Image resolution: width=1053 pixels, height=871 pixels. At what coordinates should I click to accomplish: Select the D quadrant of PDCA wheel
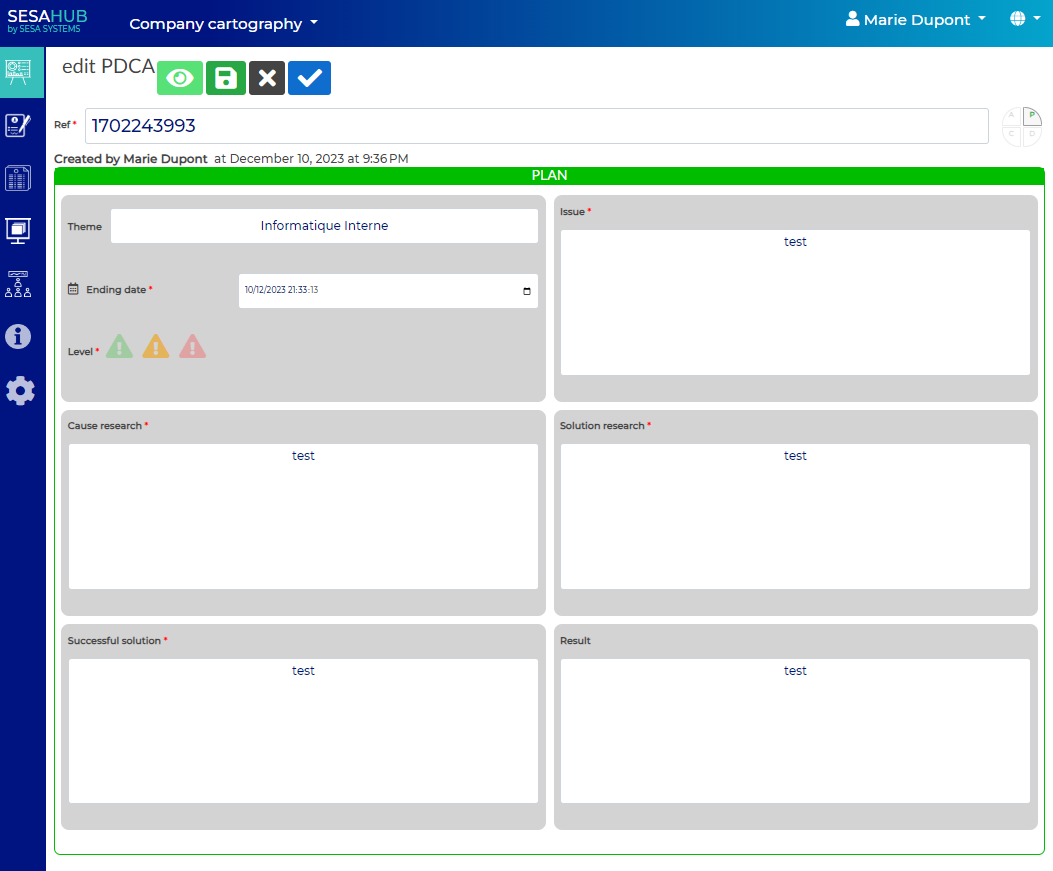click(1032, 134)
